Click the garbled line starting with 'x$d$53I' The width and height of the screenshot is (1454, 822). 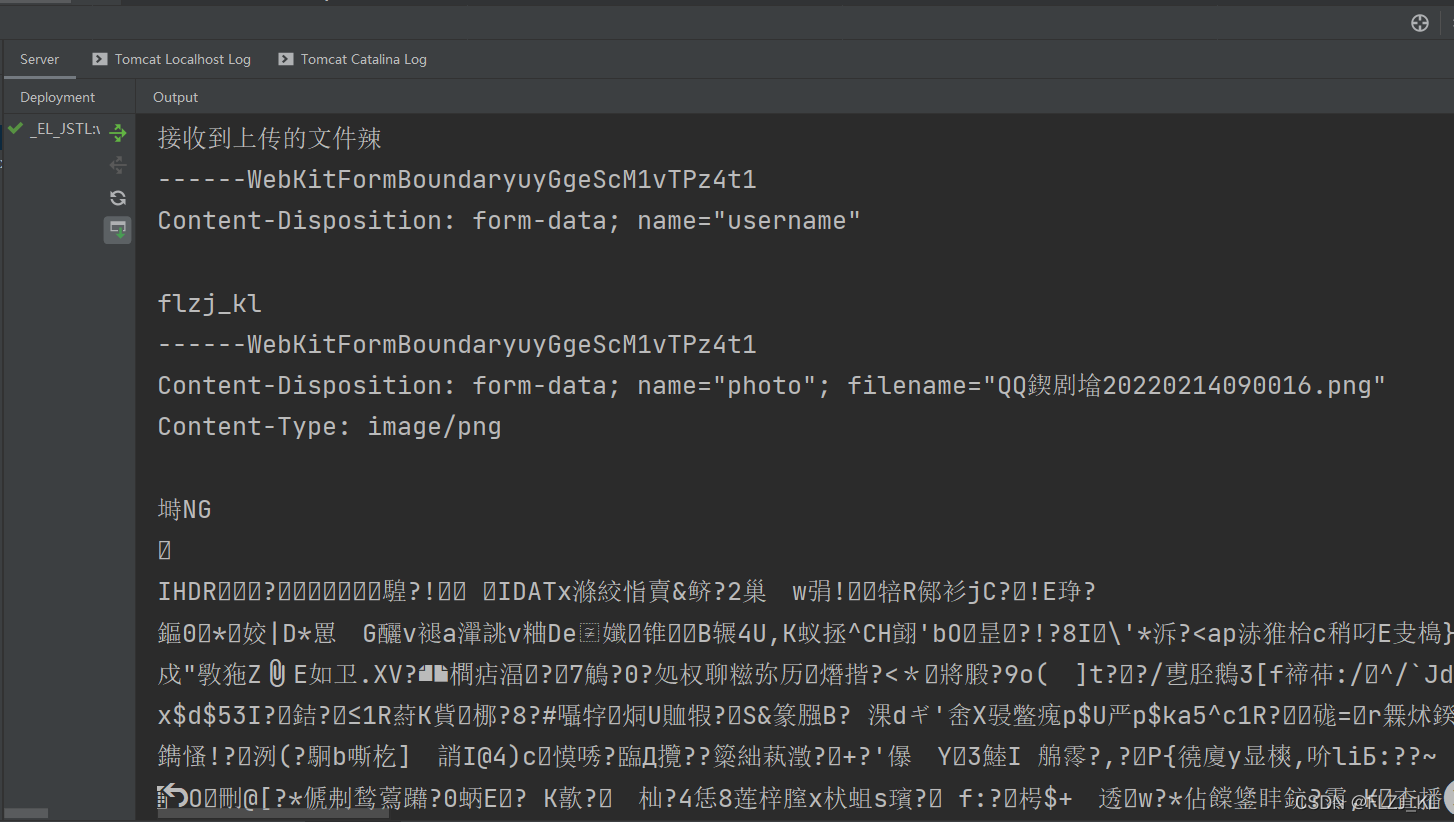coord(806,716)
